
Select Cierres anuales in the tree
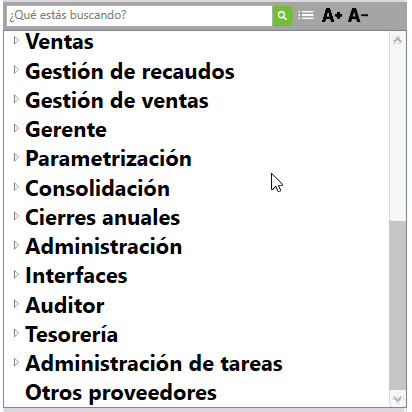103,218
